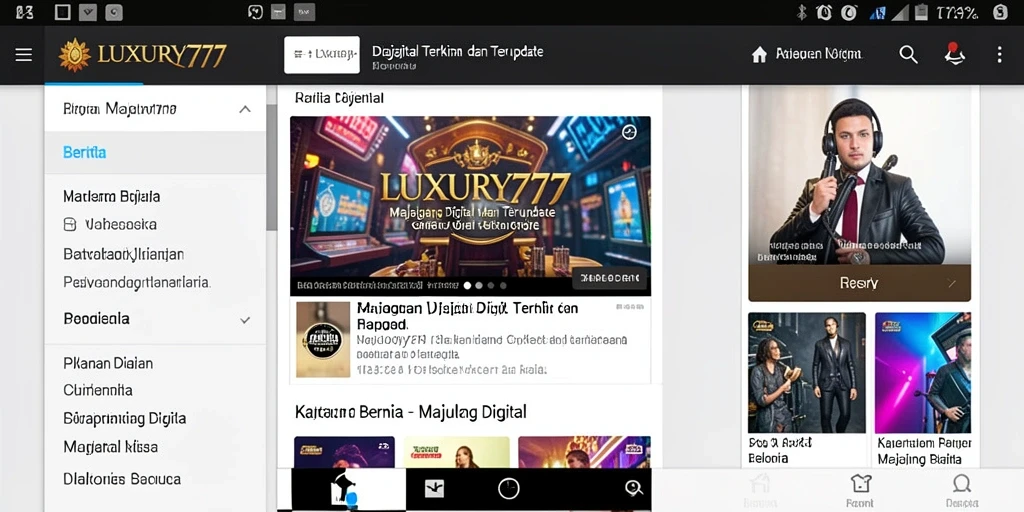
Task: Open the card showing two people in black
Action: tap(807, 373)
